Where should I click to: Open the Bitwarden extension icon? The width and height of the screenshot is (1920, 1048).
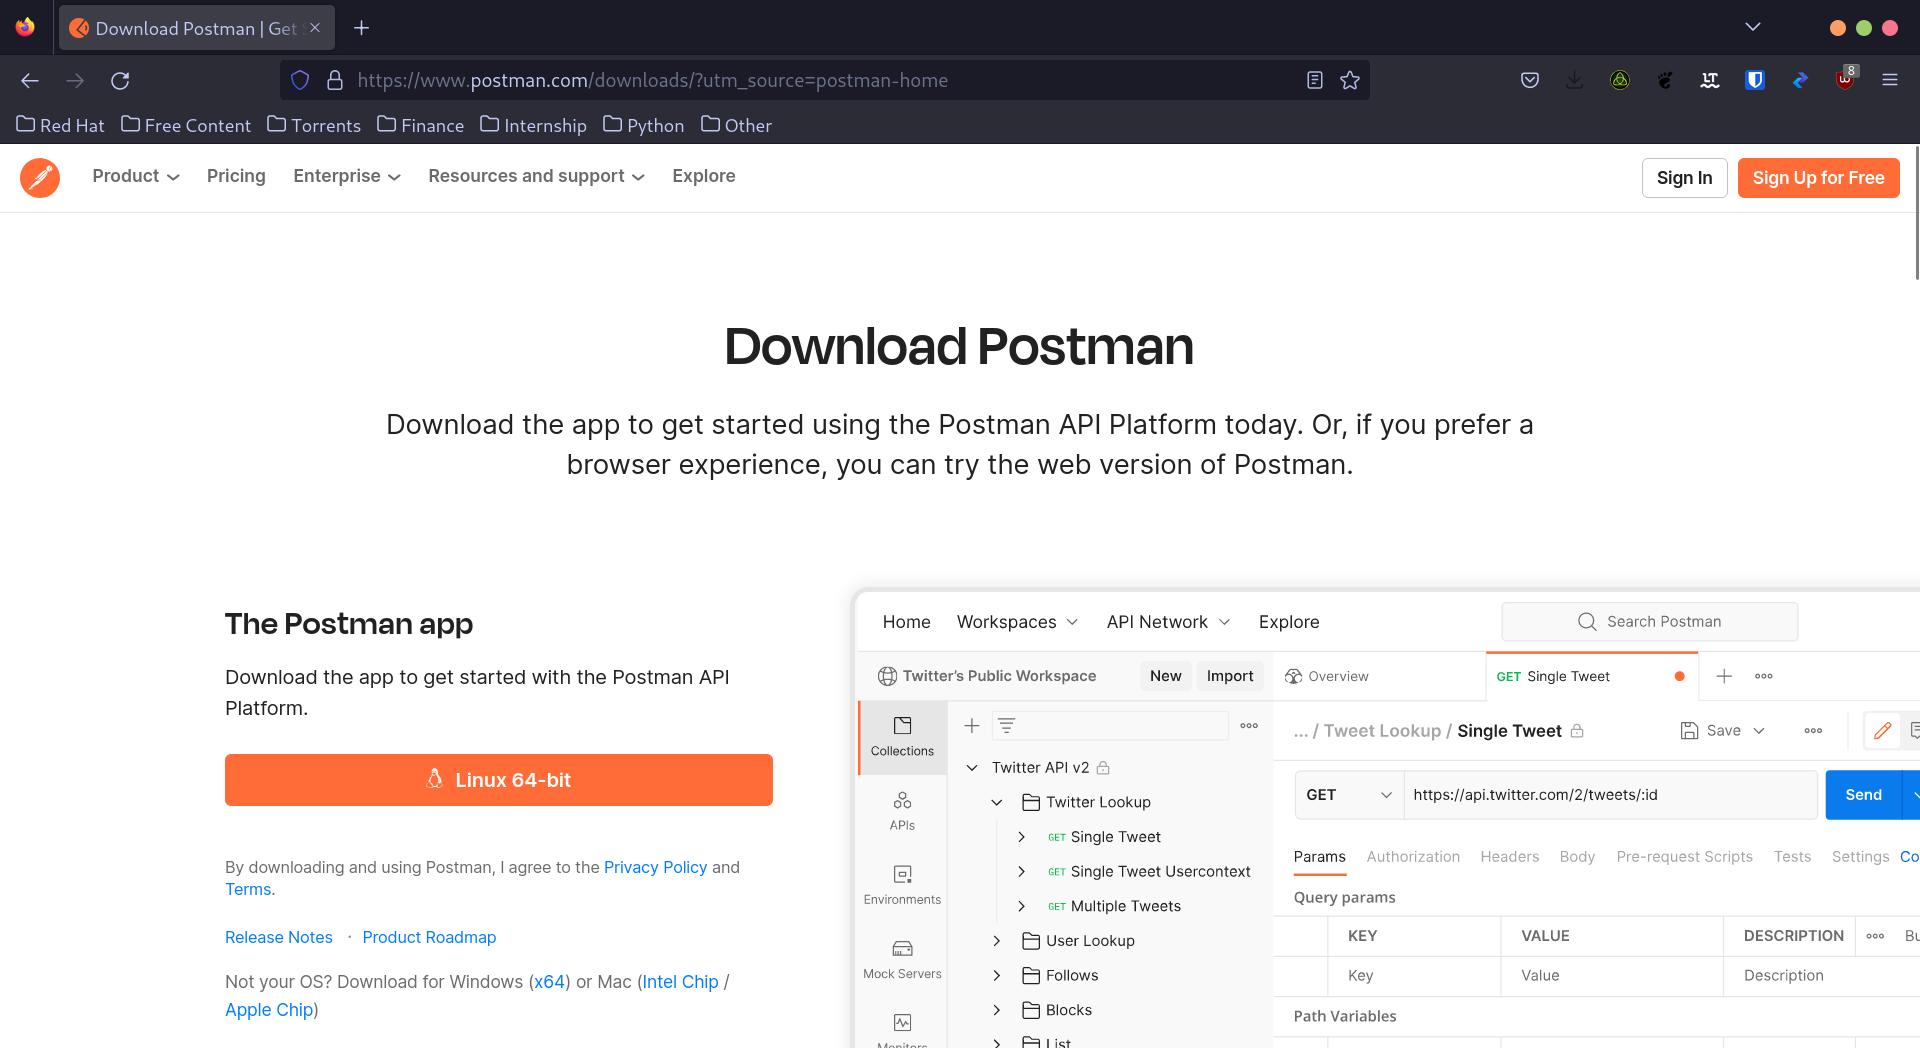1754,80
